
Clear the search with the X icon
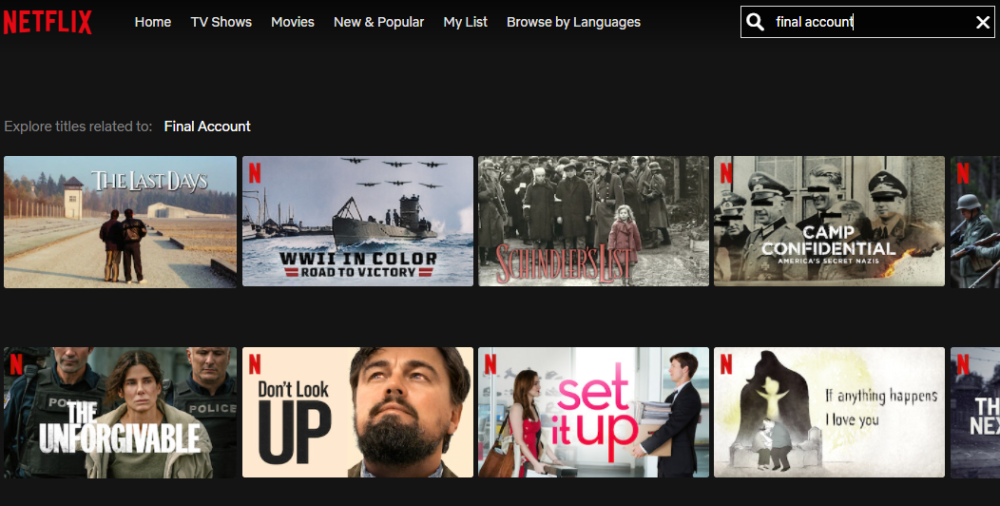(x=982, y=22)
